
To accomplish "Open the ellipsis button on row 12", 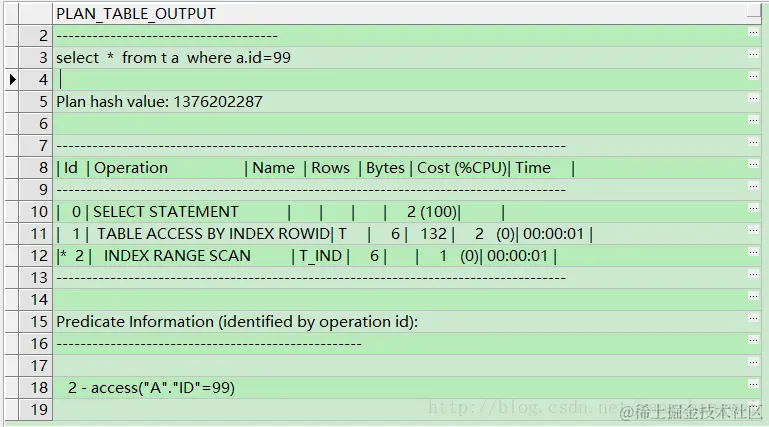I will click(754, 252).
